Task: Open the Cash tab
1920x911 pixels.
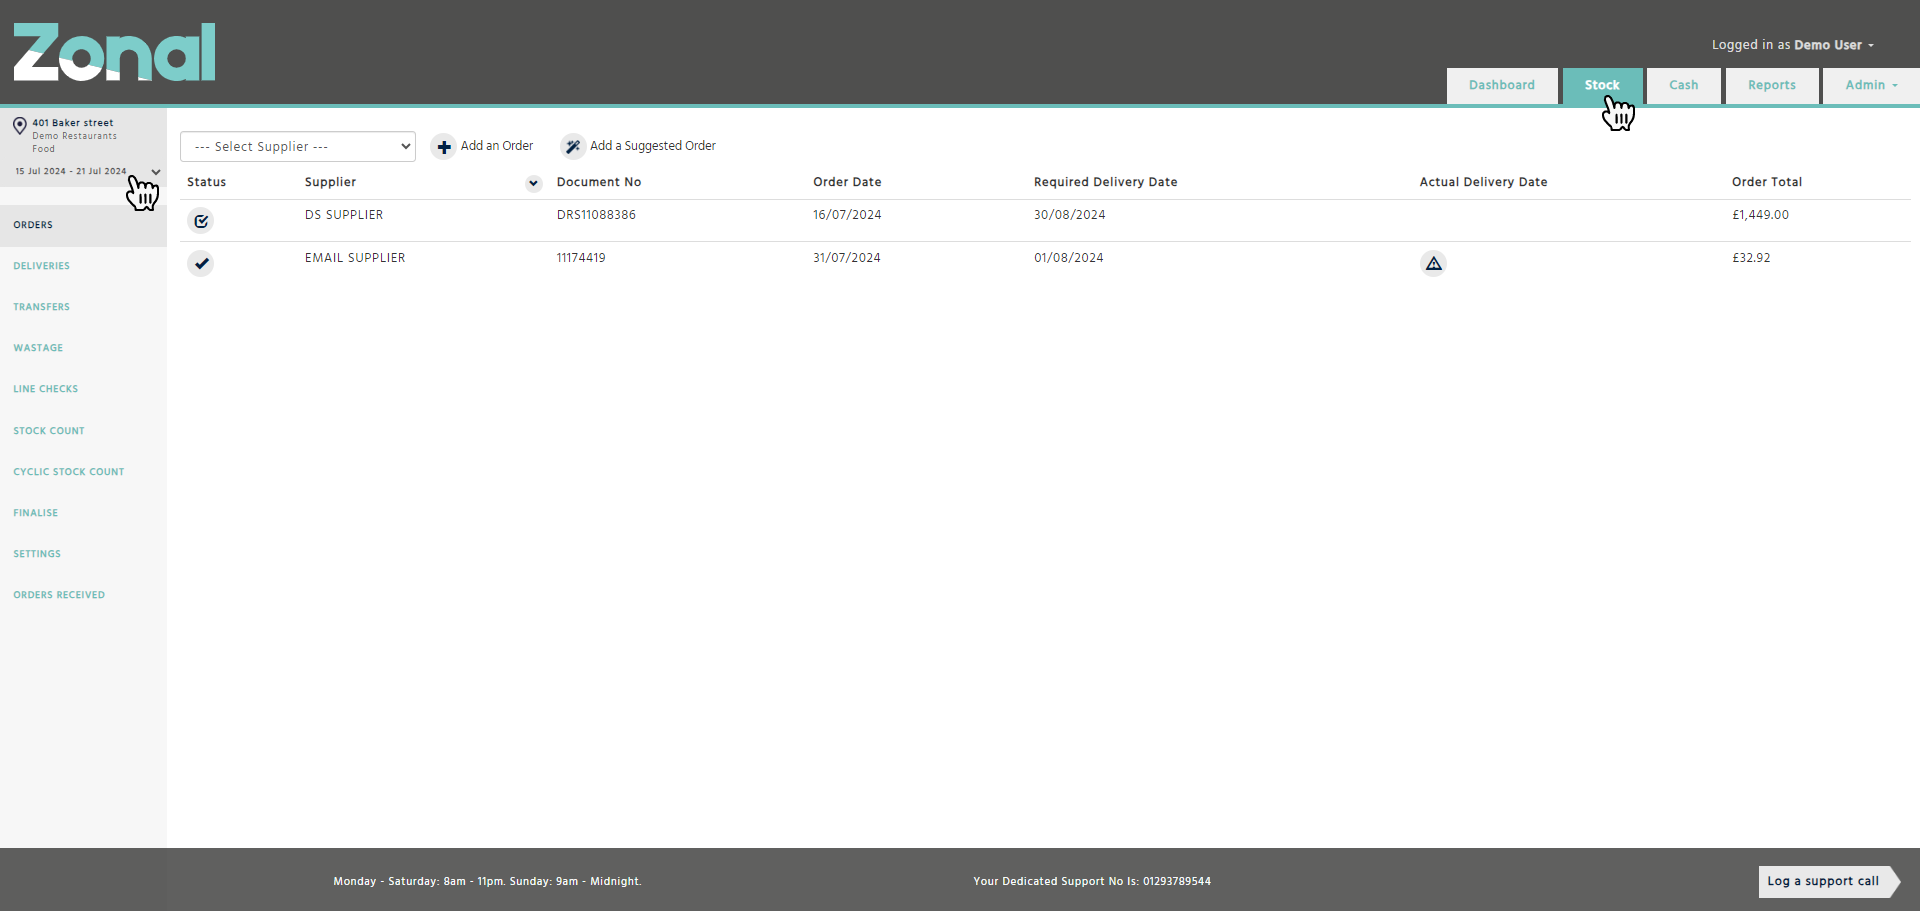Action: click(1683, 85)
